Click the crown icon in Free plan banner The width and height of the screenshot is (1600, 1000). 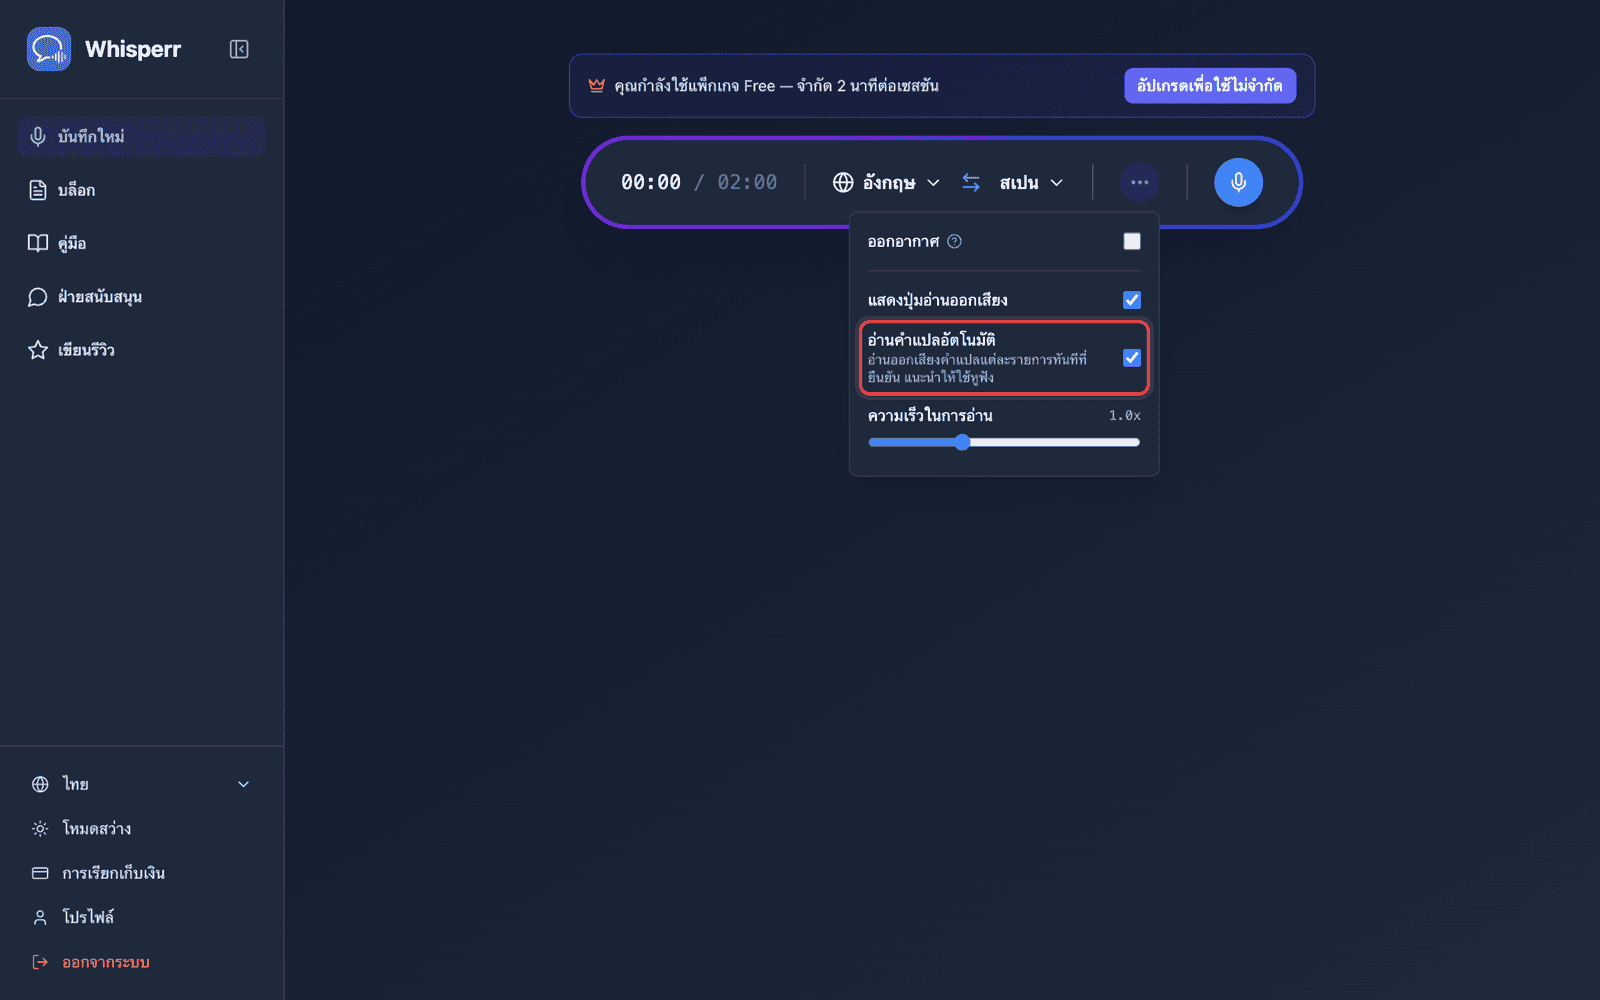pos(597,85)
